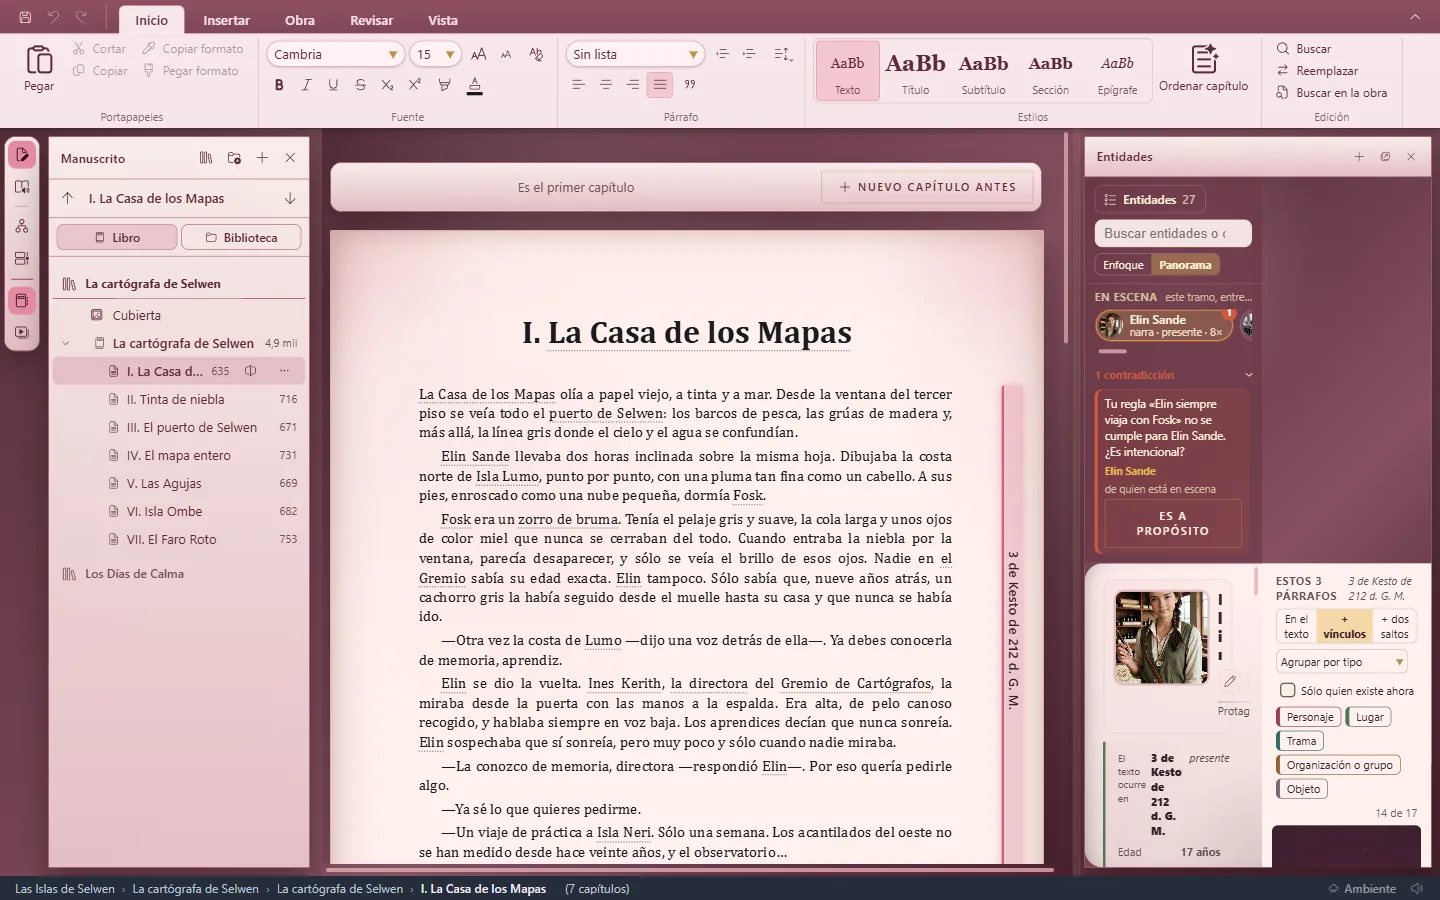Viewport: 1440px width, 900px height.
Task: Switch to the Biblioteca tab
Action: point(241,238)
